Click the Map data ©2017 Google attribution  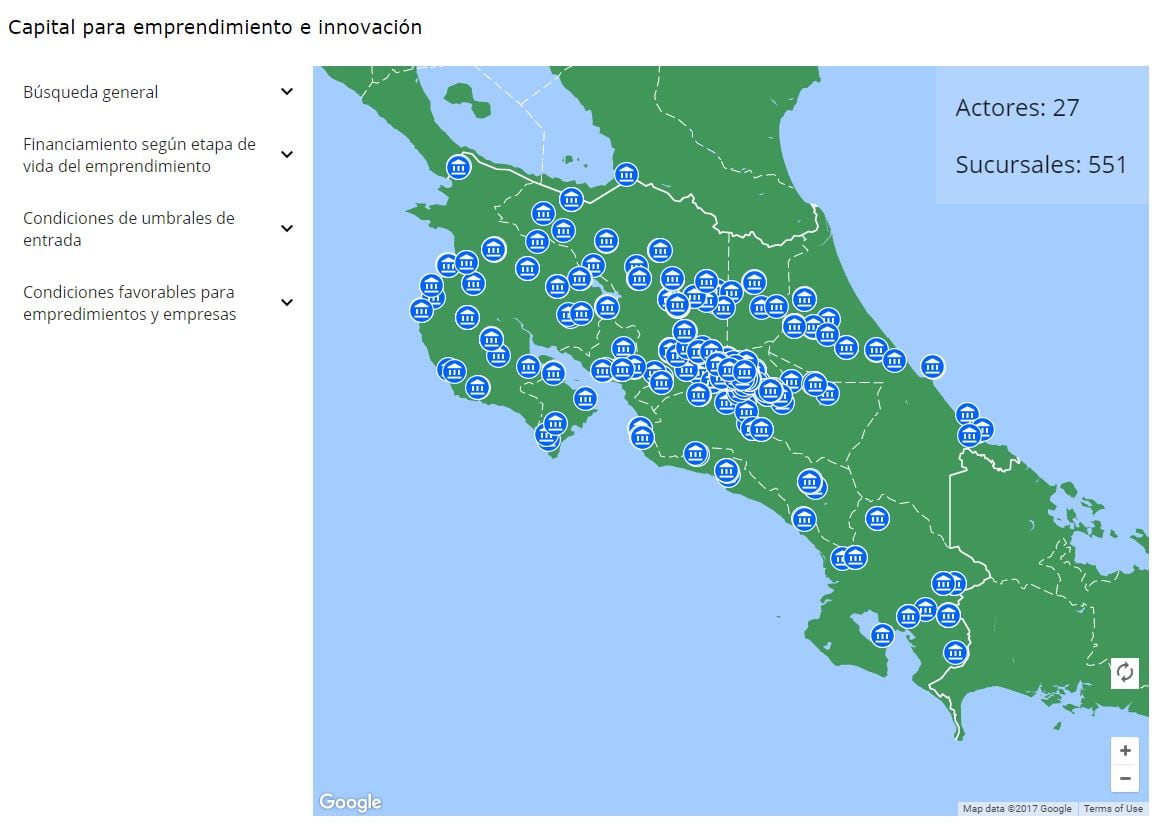tap(1017, 808)
